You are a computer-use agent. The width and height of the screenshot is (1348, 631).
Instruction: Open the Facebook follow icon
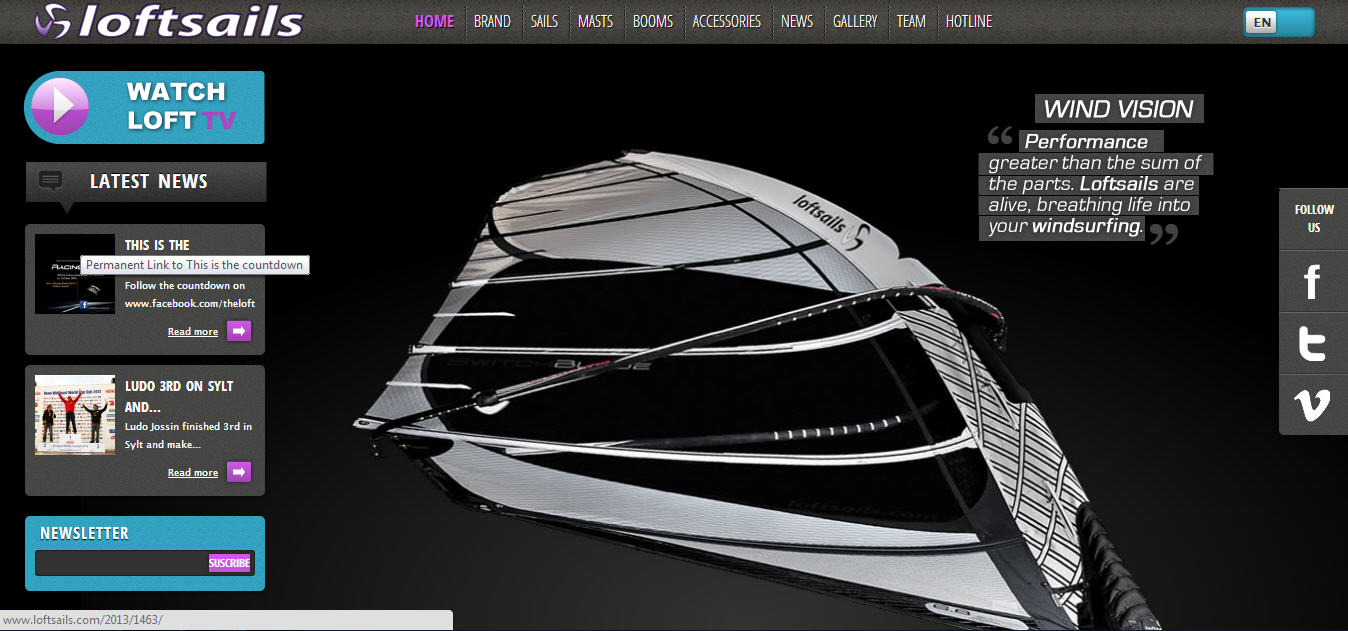[x=1312, y=282]
